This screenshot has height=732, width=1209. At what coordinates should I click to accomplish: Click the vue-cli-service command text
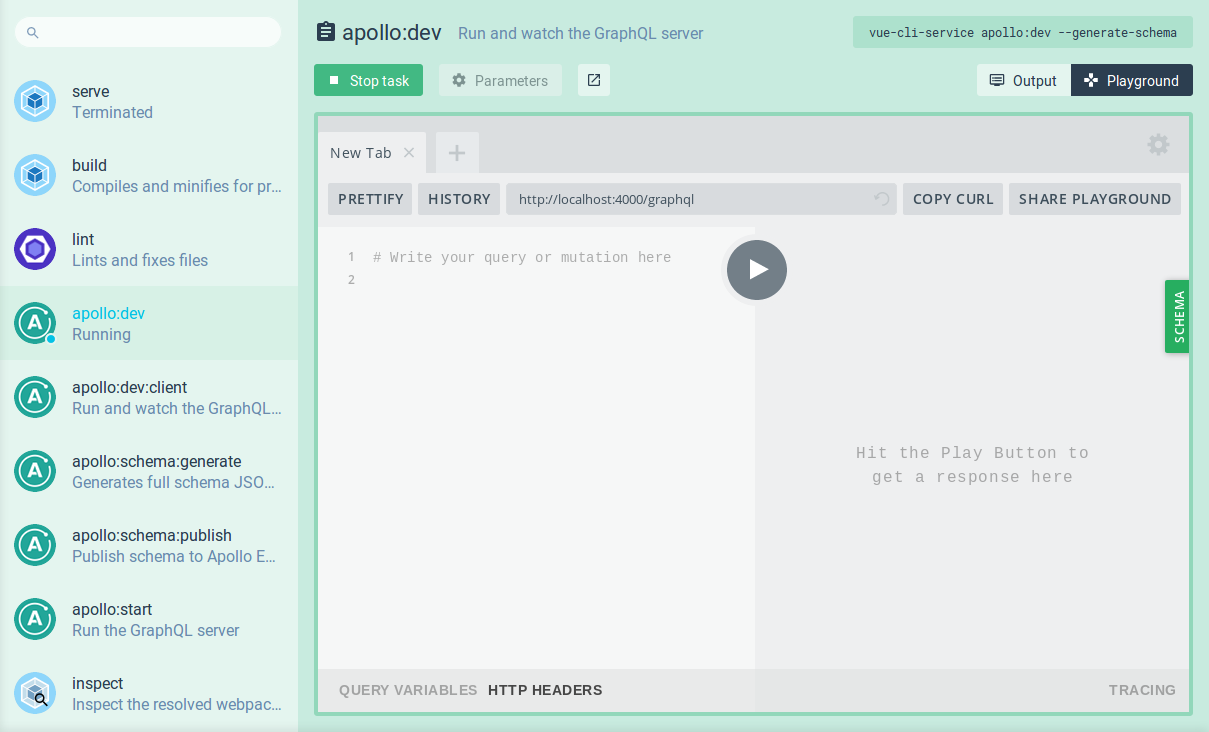tap(1023, 32)
